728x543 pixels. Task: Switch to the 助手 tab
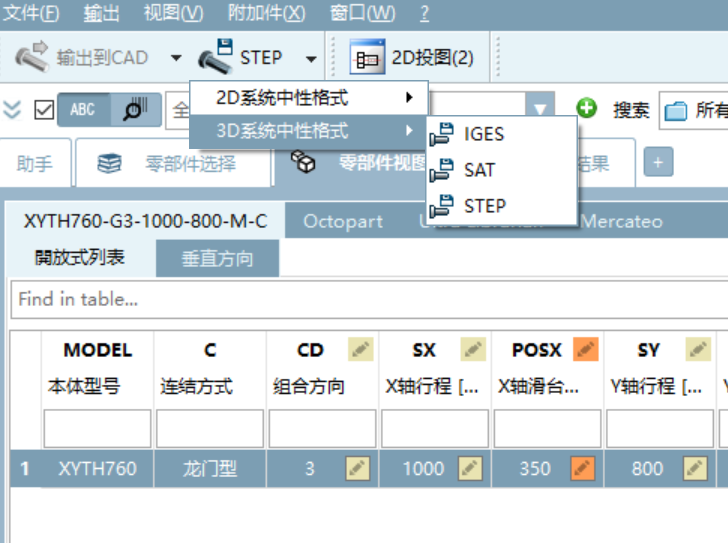(35, 163)
